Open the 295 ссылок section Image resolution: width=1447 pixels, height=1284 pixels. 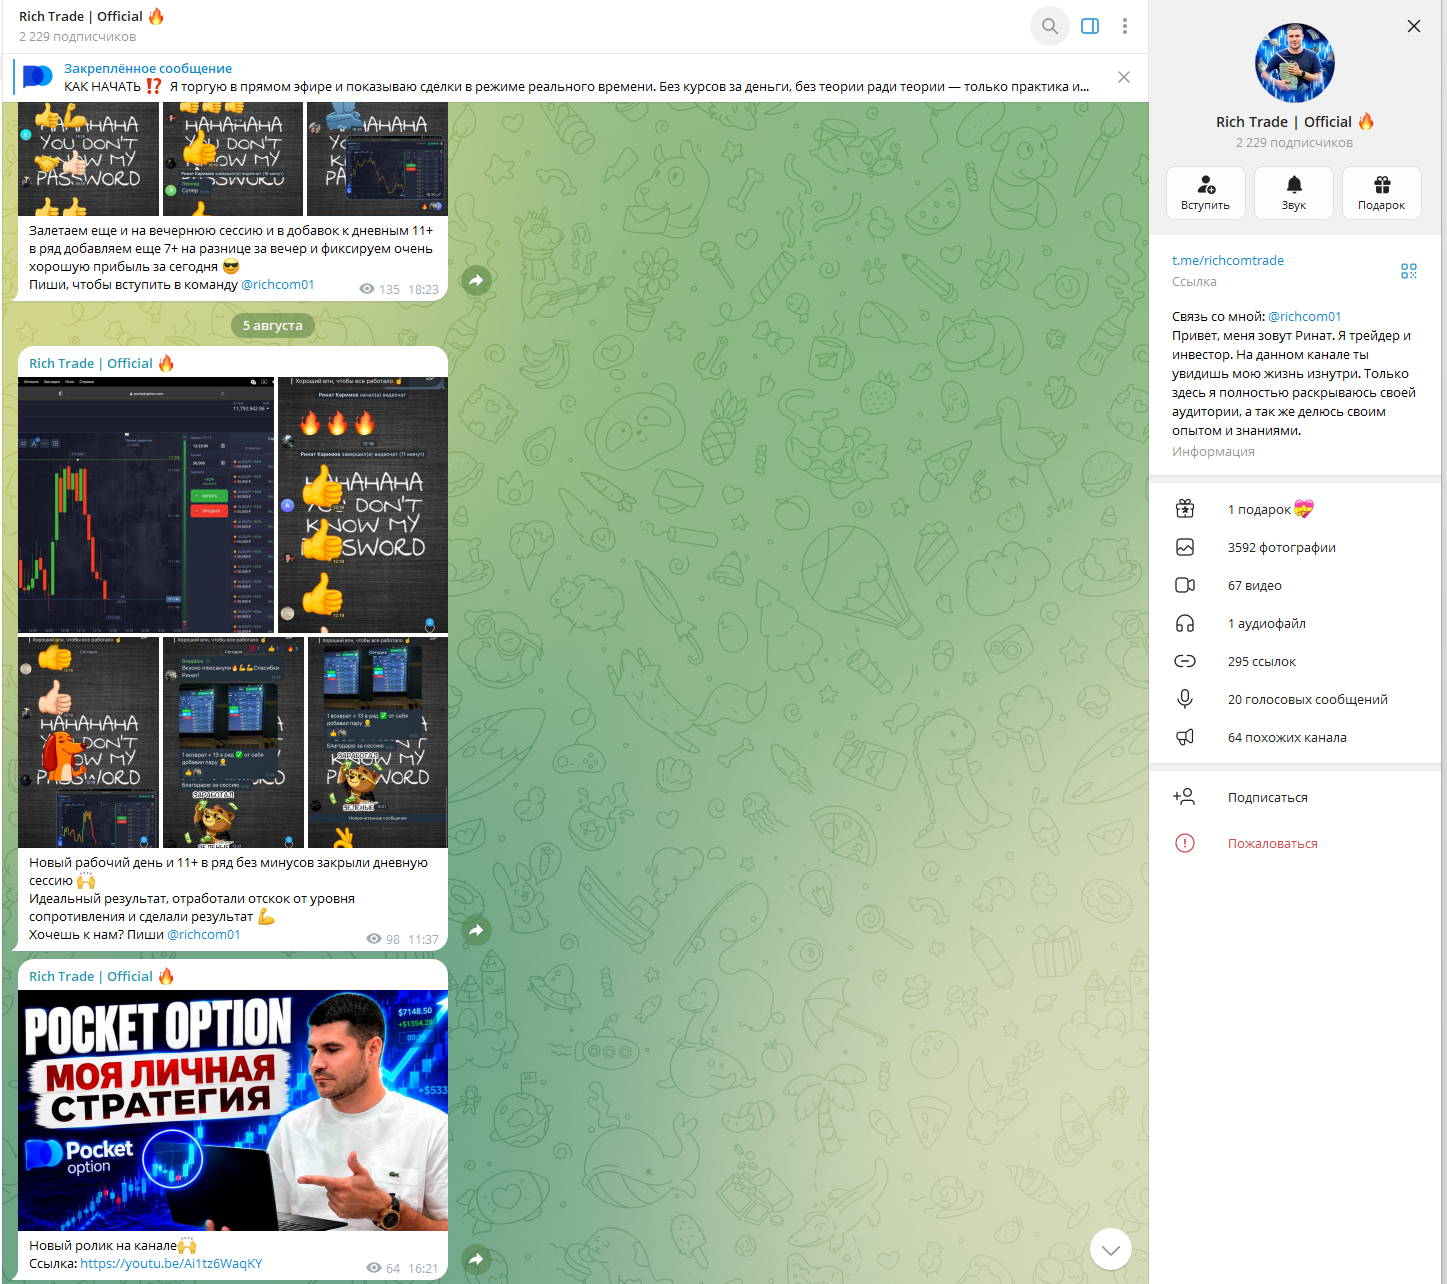click(1295, 661)
